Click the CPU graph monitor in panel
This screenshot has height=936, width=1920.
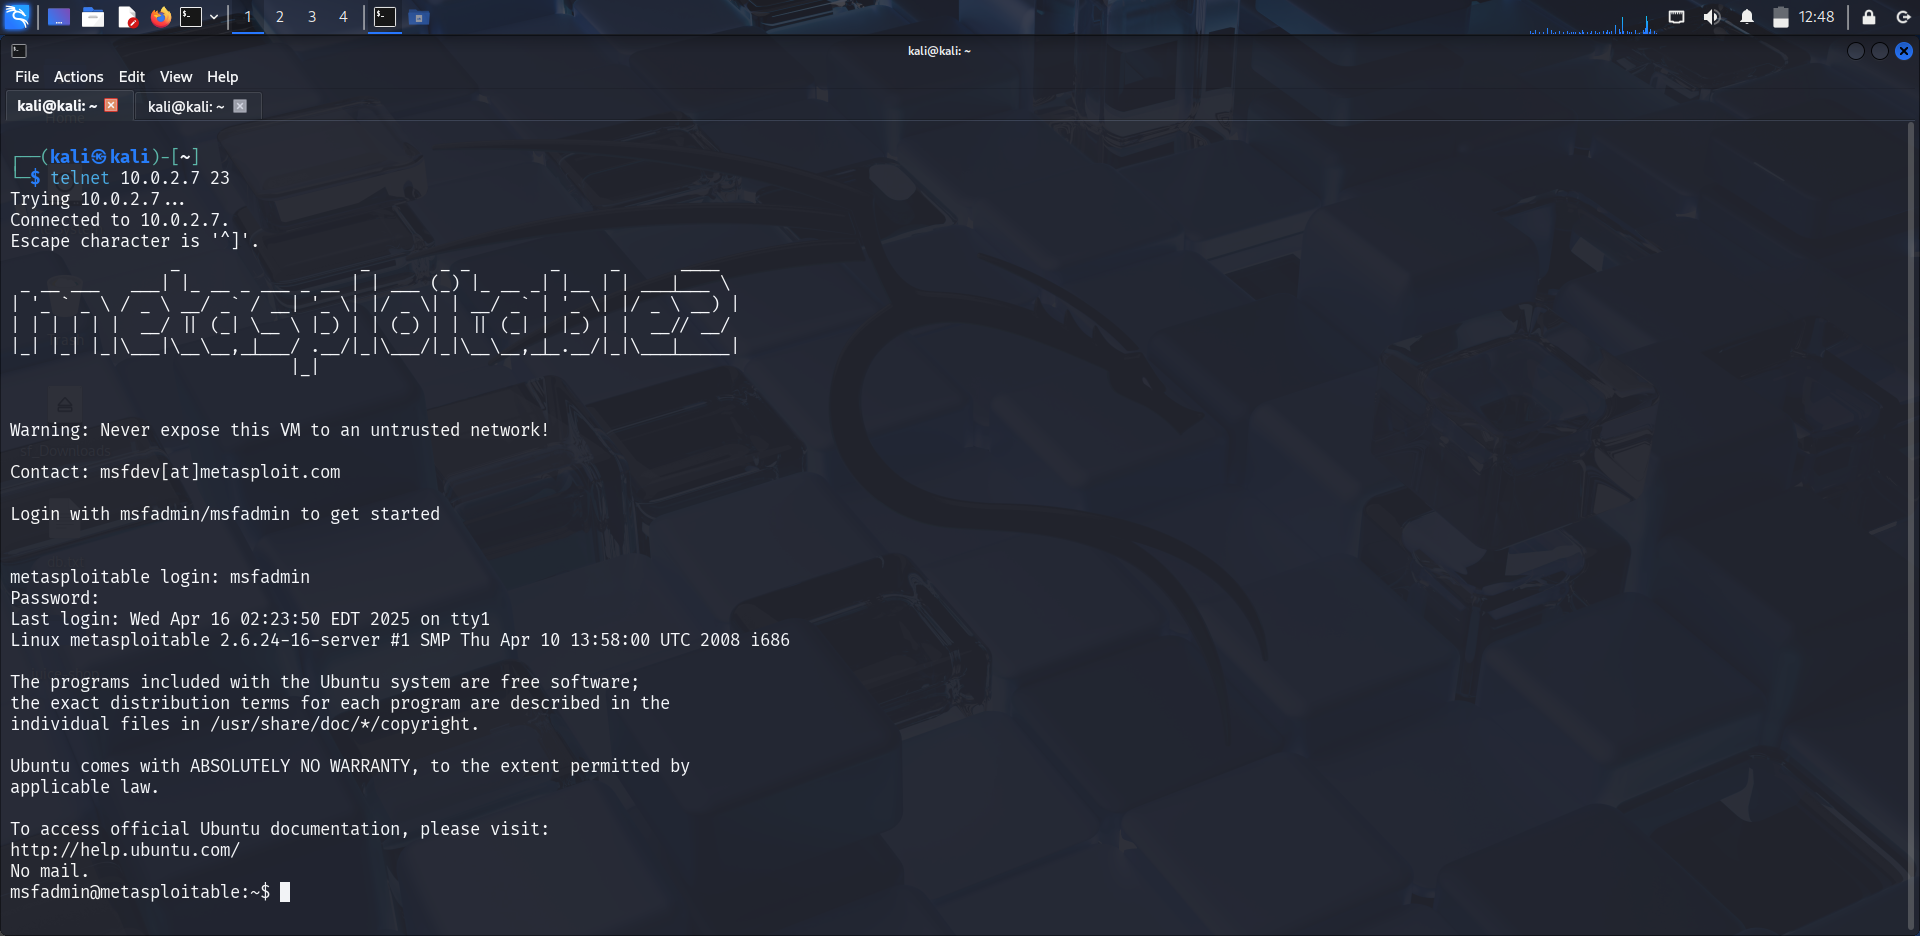(1592, 23)
